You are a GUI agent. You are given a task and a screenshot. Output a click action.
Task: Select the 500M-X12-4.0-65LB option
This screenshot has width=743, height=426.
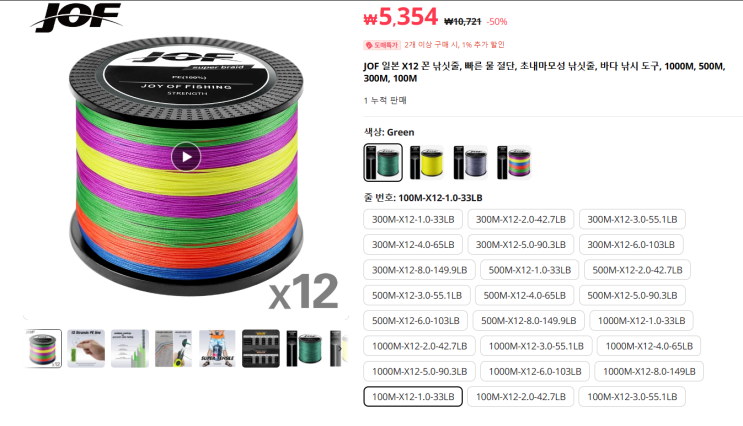525,295
